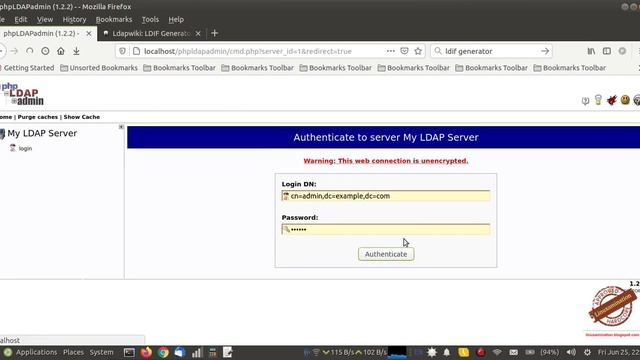640x360 pixels.
Task: Focus the Password input field
Action: [x=386, y=229]
